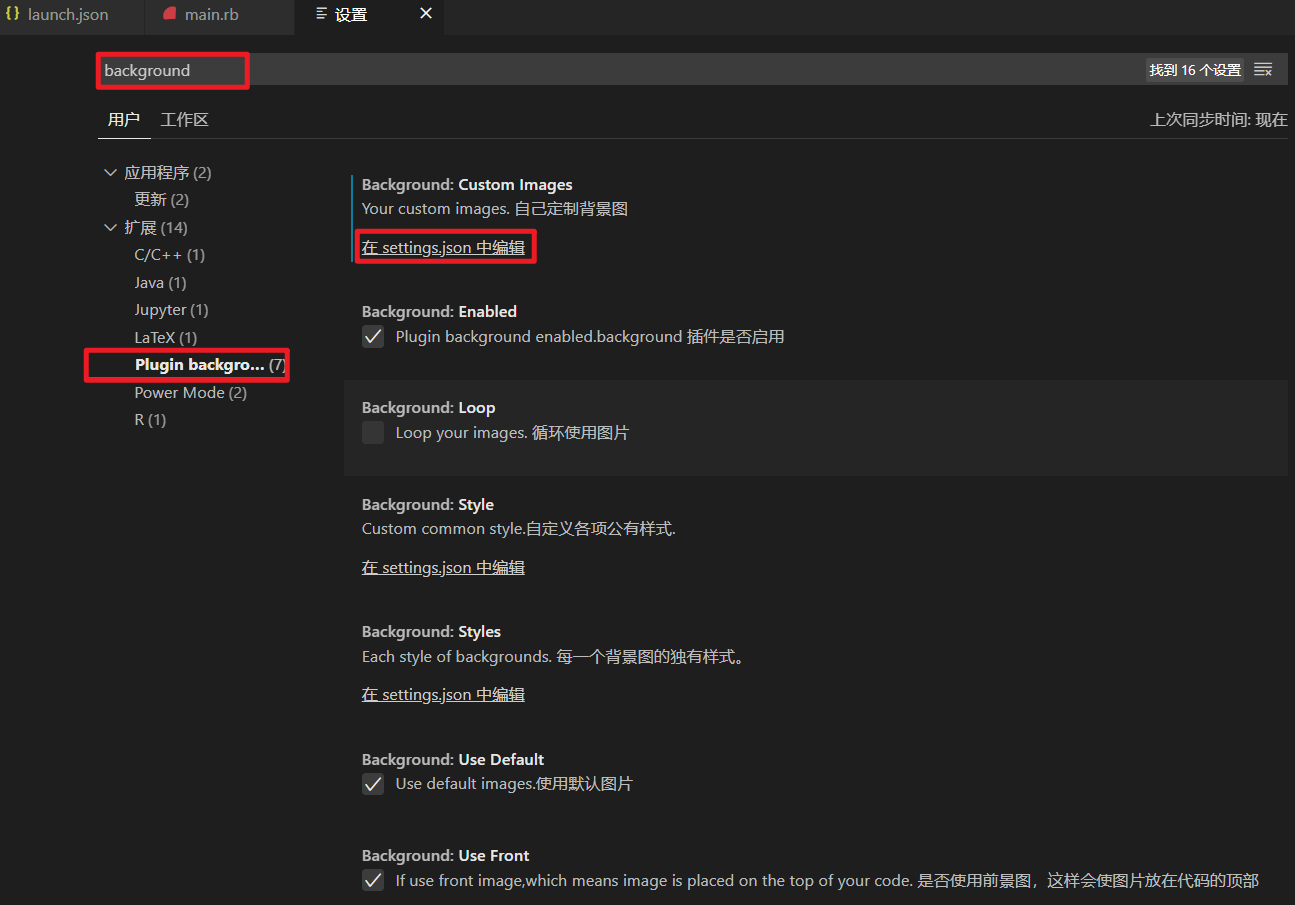The width and height of the screenshot is (1295, 905).
Task: Collapse the 扩展 tree group
Action: (111, 227)
